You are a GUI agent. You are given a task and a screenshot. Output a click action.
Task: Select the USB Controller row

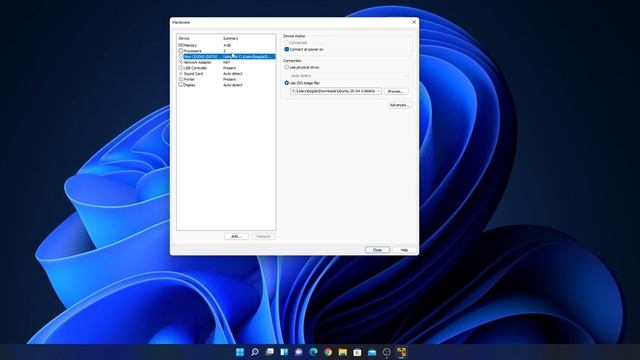(226, 68)
